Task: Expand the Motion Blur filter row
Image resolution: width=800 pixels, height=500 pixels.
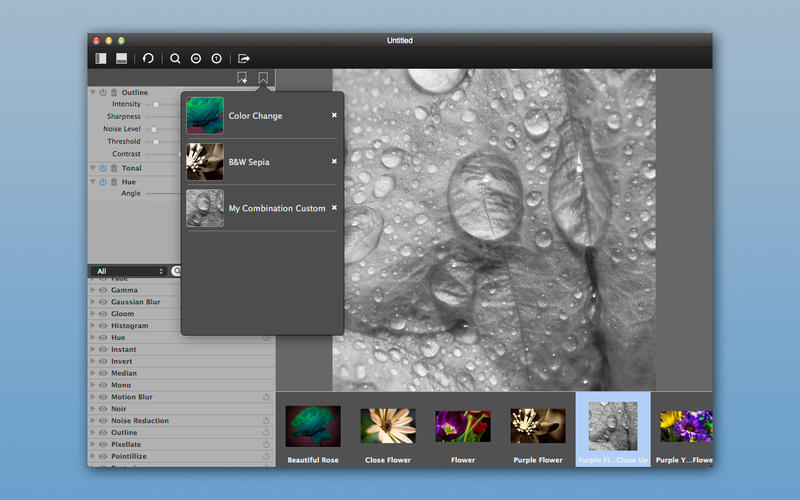Action: (93, 397)
